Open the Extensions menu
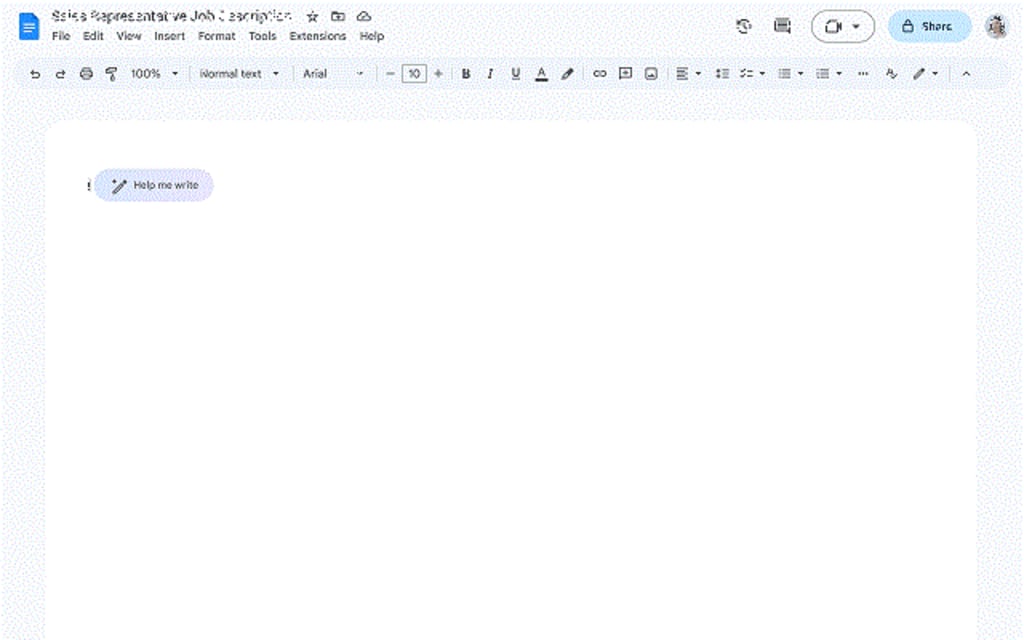The image size is (1024, 640). 318,36
